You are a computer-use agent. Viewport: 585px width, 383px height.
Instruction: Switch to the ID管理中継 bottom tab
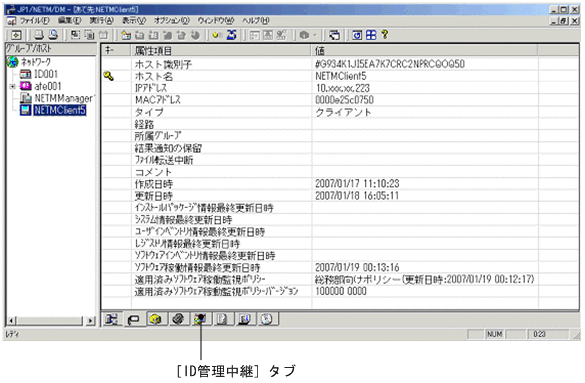200,319
